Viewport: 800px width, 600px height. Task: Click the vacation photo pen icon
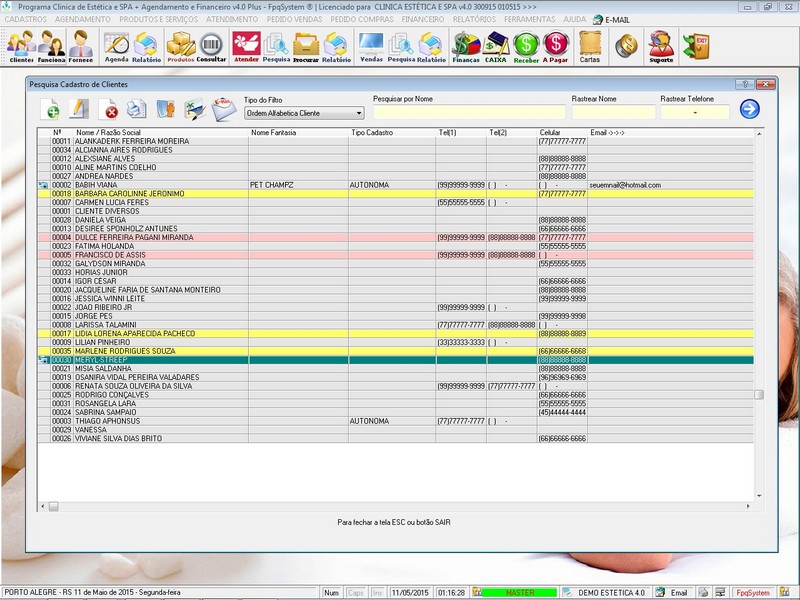[195, 109]
